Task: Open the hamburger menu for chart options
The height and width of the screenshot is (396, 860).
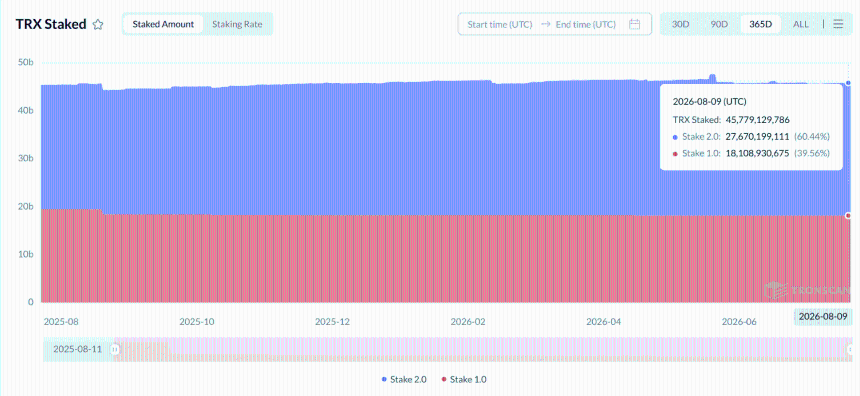Action: point(838,24)
